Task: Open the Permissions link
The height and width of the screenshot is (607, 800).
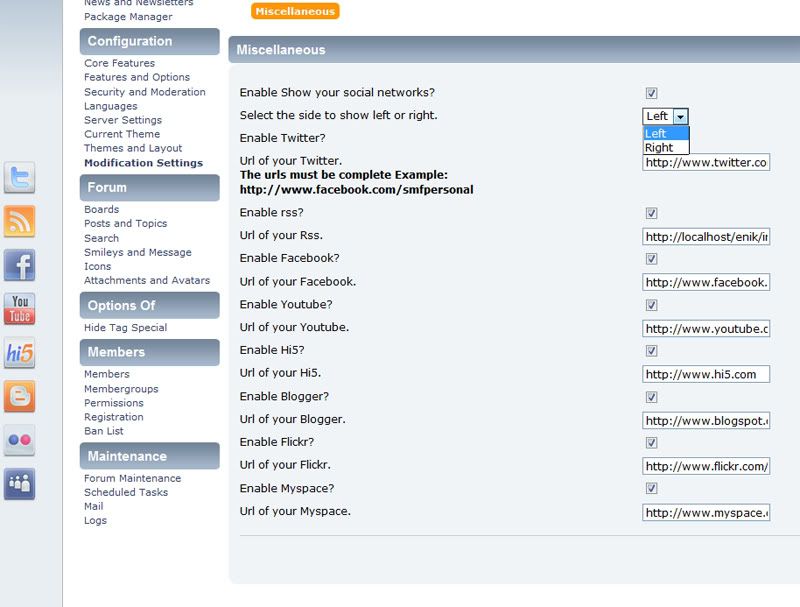Action: tap(114, 403)
